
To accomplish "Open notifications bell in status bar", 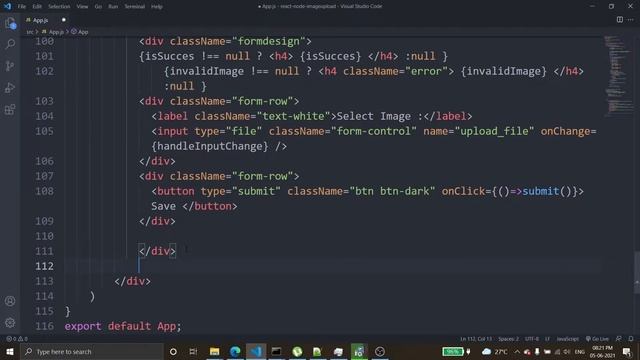I will (631, 339).
